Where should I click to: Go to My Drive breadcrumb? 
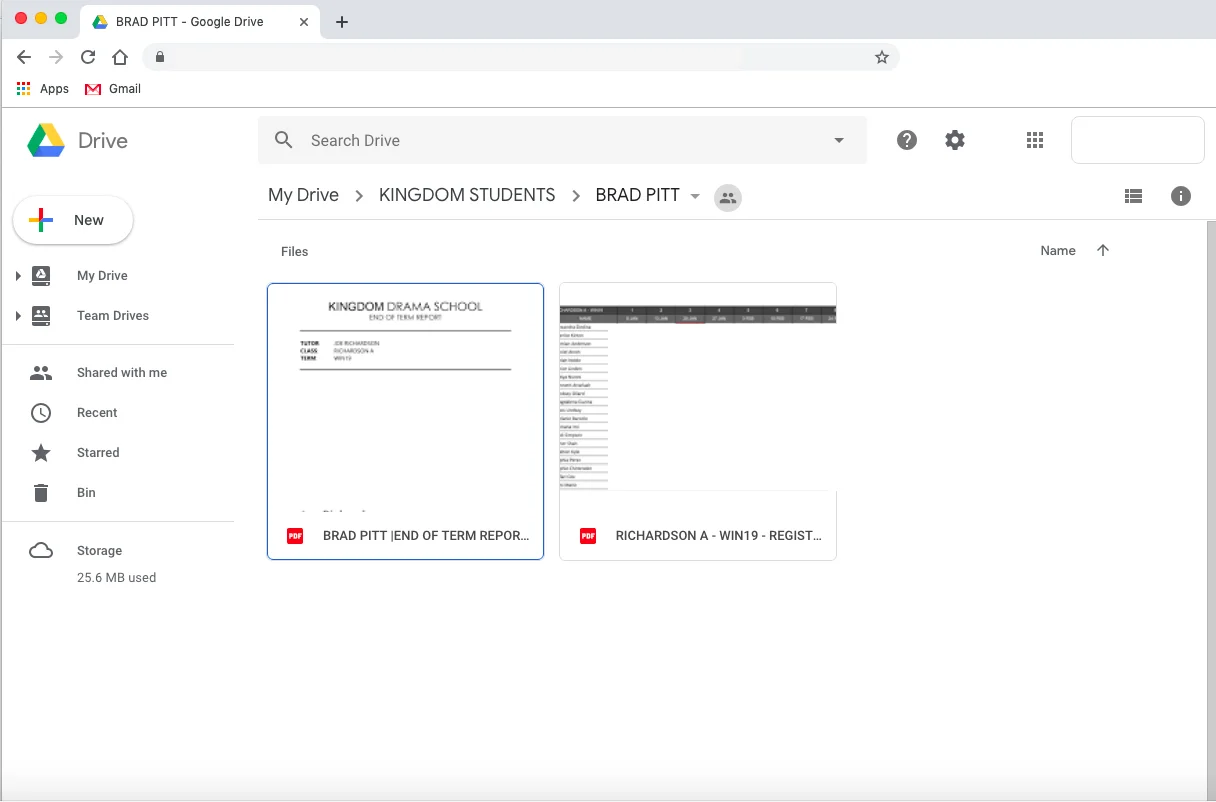point(304,195)
